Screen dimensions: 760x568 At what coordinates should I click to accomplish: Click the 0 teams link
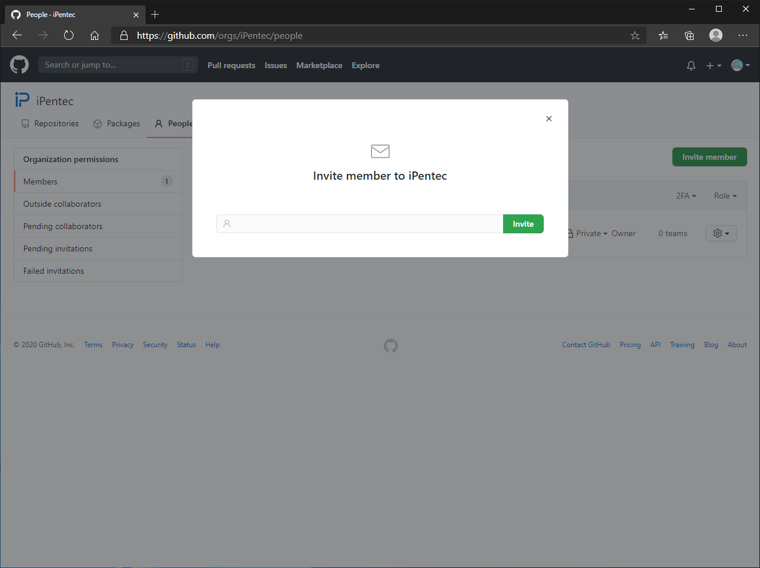(x=672, y=234)
